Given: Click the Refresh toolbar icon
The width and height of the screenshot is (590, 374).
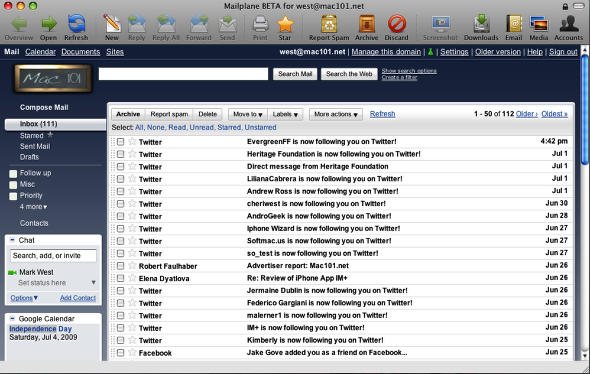Looking at the screenshot, I should tap(76, 24).
